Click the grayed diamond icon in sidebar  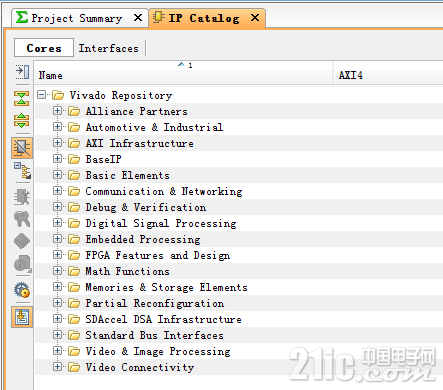22,241
